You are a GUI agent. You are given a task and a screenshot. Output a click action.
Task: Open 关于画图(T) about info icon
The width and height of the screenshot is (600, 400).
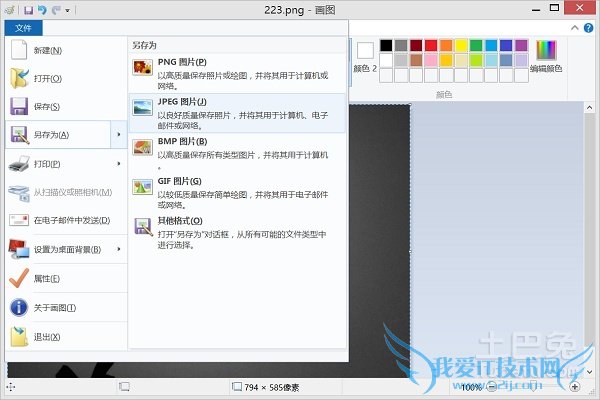(x=19, y=307)
